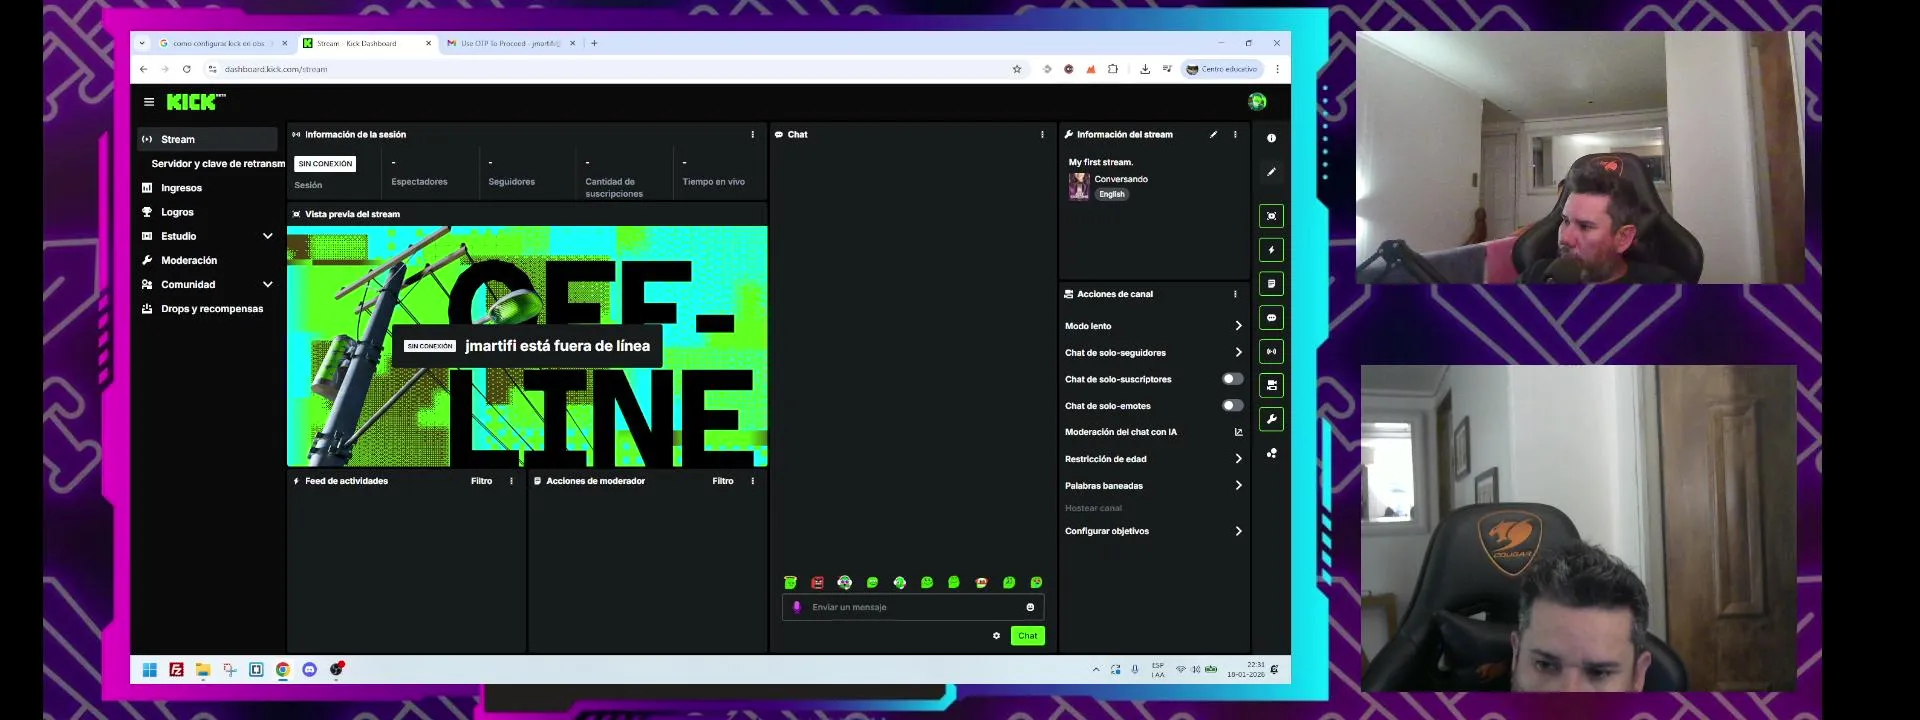Screen dimensions: 1920x720
Task: Open Palabras baneadas options chevron
Action: (x=1238, y=485)
